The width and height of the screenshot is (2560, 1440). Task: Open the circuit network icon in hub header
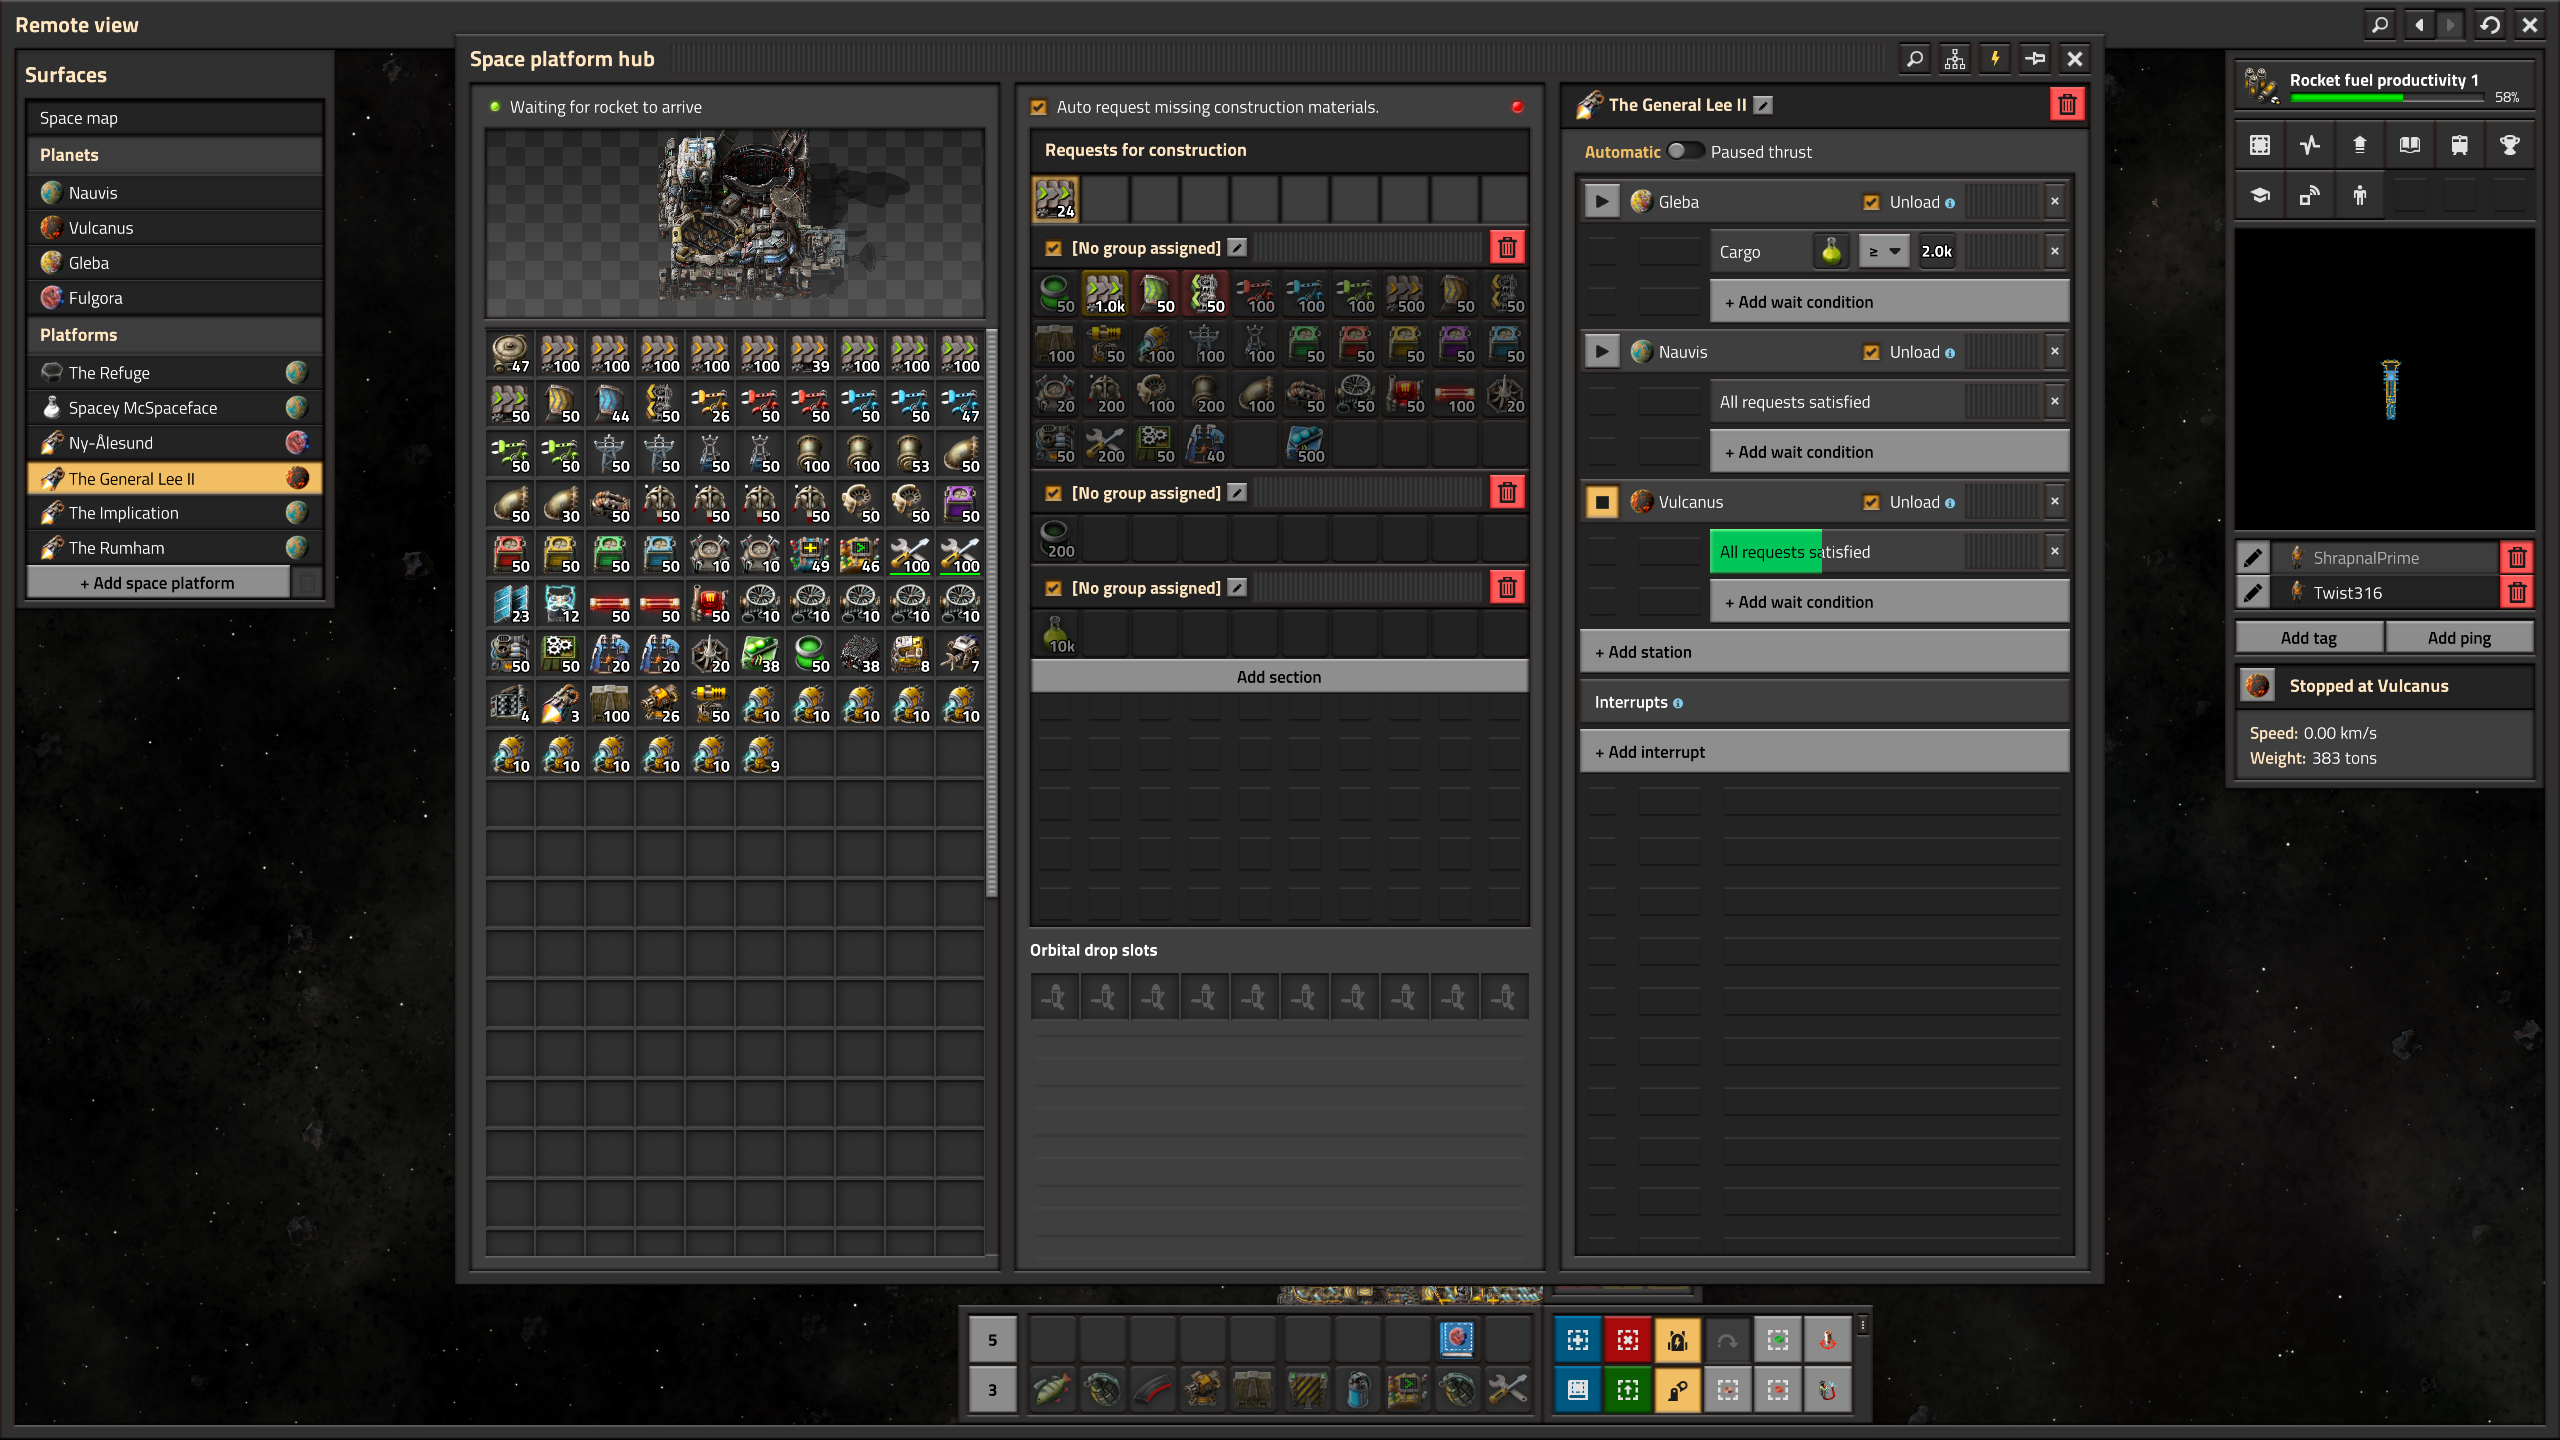coord(1954,59)
